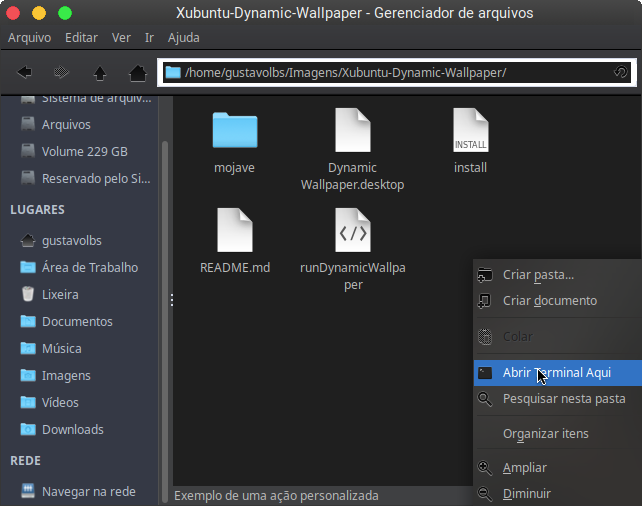Choose Organizar itens from context menu
Image resolution: width=642 pixels, height=506 pixels.
point(558,434)
